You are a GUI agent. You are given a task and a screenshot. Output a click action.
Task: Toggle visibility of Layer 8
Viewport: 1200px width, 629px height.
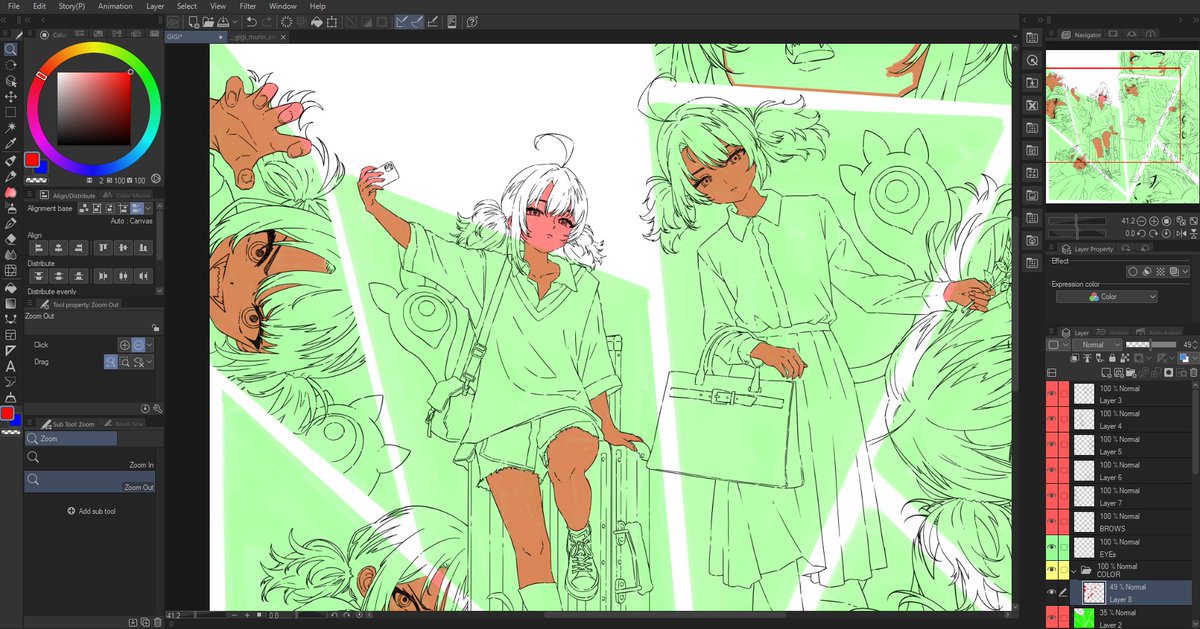pos(1051,593)
